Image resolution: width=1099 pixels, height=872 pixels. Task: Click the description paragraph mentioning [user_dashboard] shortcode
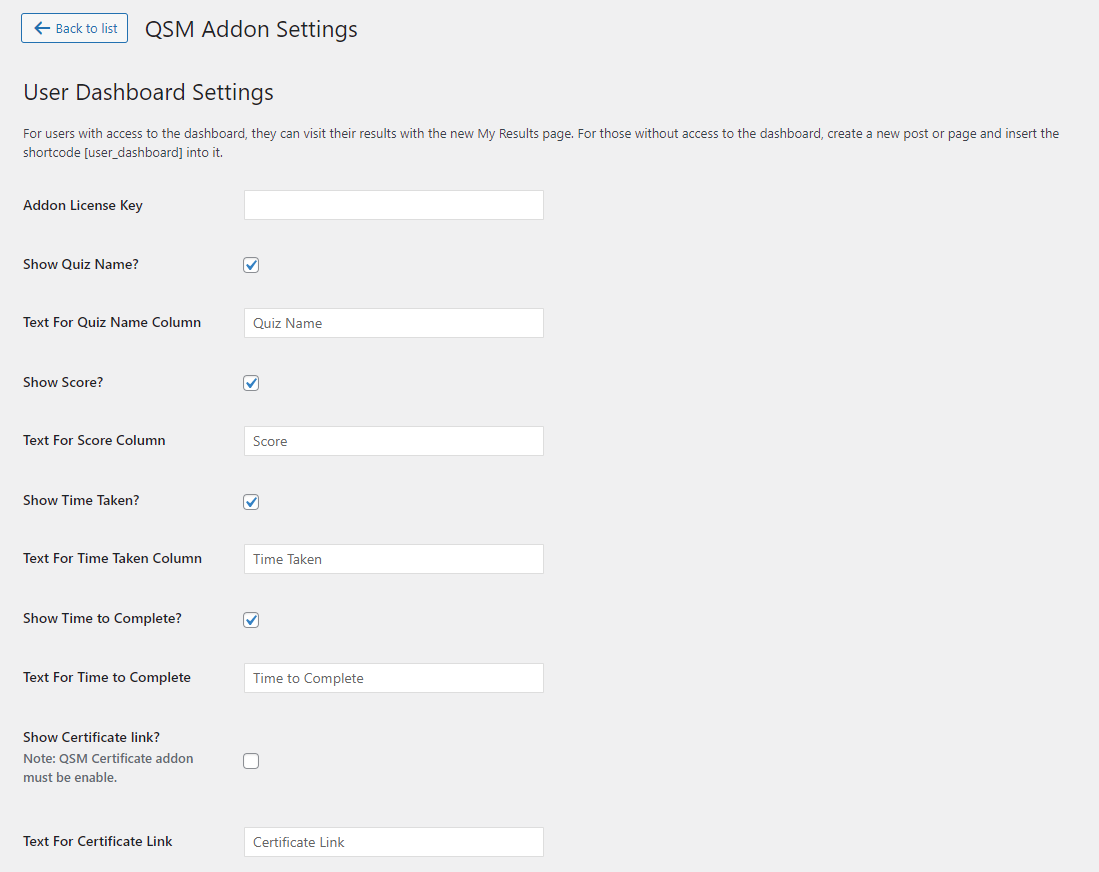pyautogui.click(x=541, y=143)
